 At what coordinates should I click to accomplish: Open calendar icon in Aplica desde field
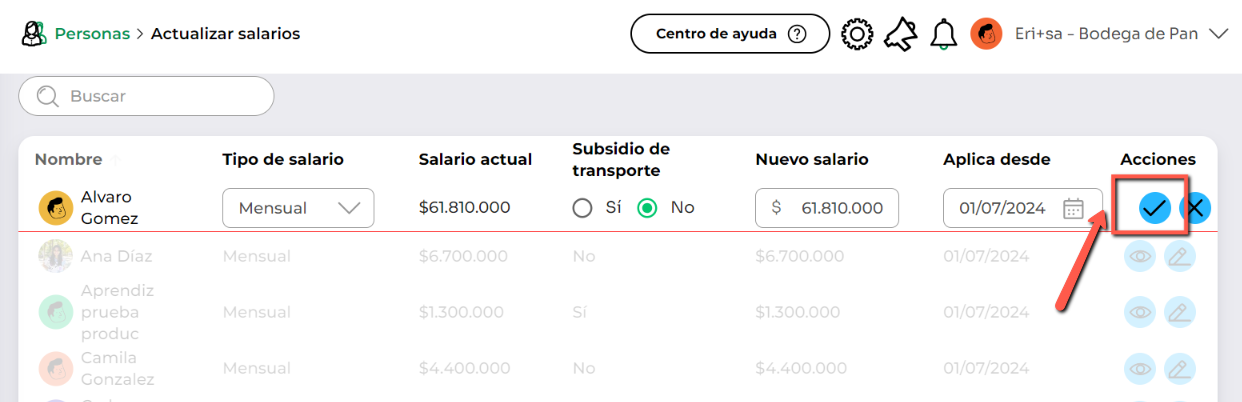point(1073,208)
